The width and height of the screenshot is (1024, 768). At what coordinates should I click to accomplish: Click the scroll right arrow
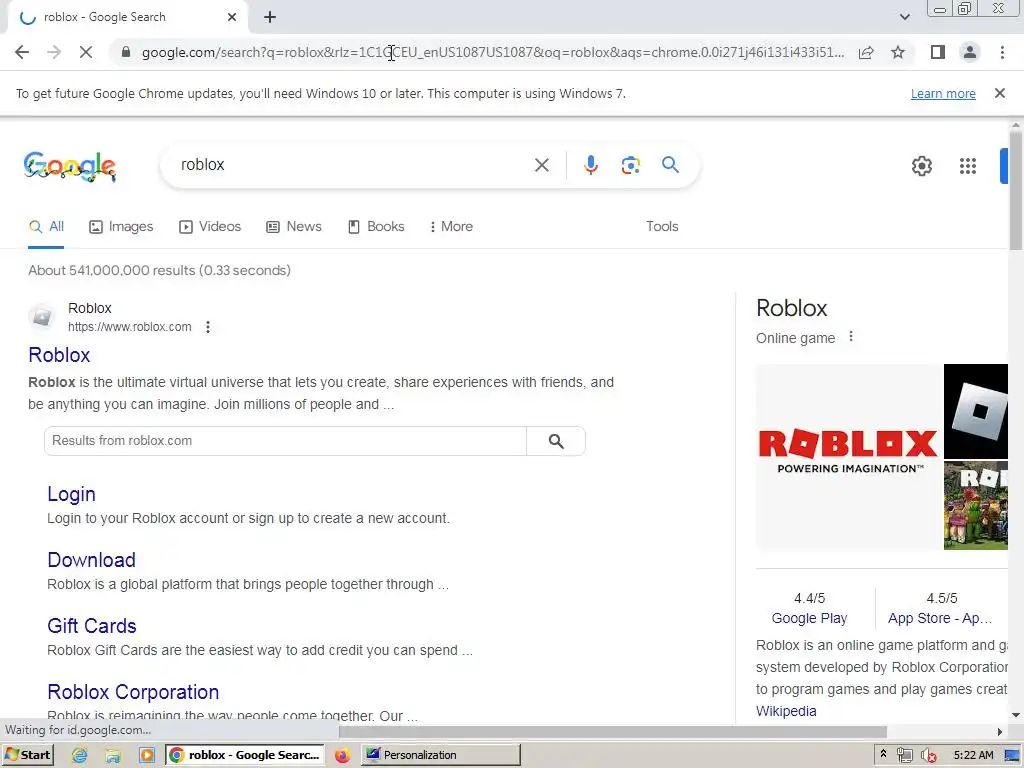pos(1000,732)
